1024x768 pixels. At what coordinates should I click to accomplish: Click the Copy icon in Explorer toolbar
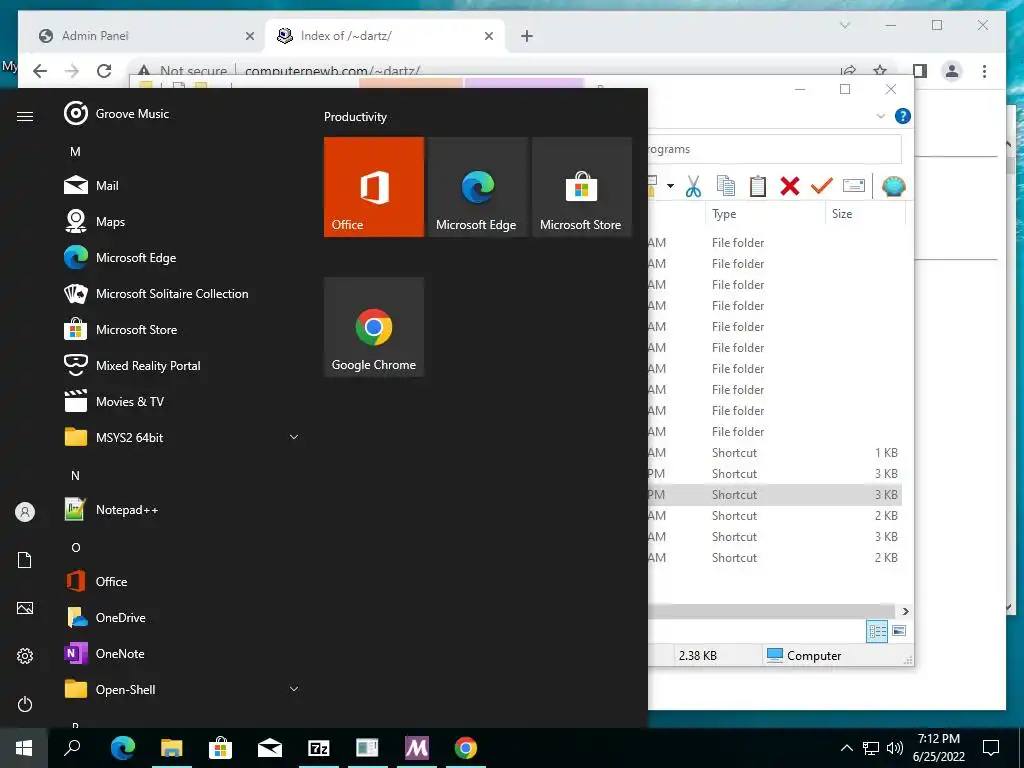pos(726,187)
